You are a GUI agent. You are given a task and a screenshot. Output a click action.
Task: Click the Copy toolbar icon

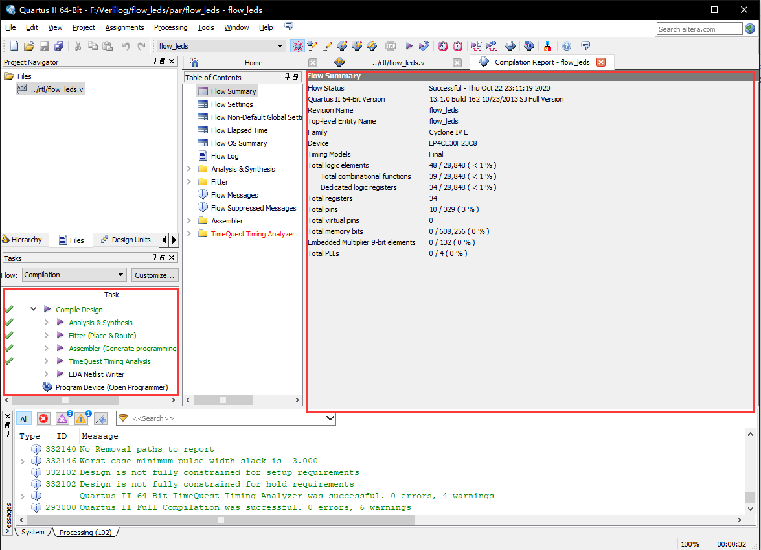(93, 46)
